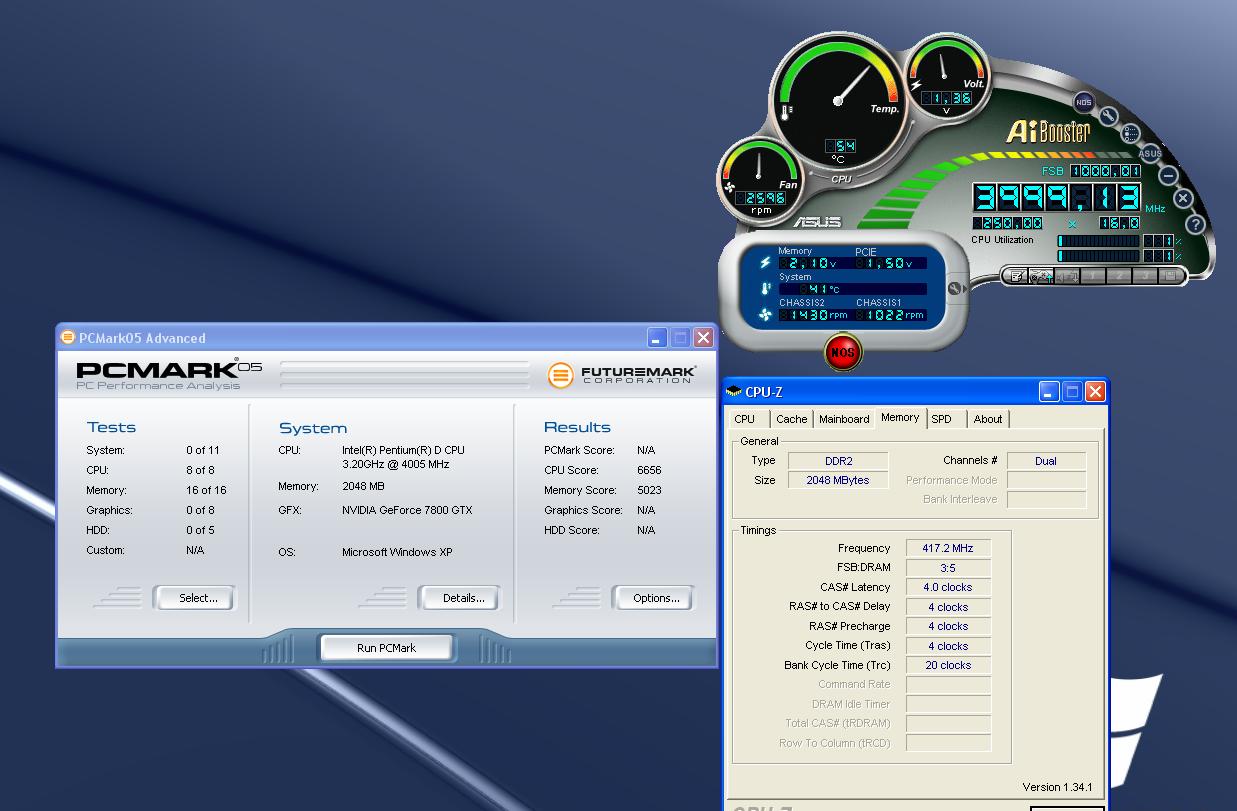Click the floppy disk save icon in AI Booster

point(1170,276)
